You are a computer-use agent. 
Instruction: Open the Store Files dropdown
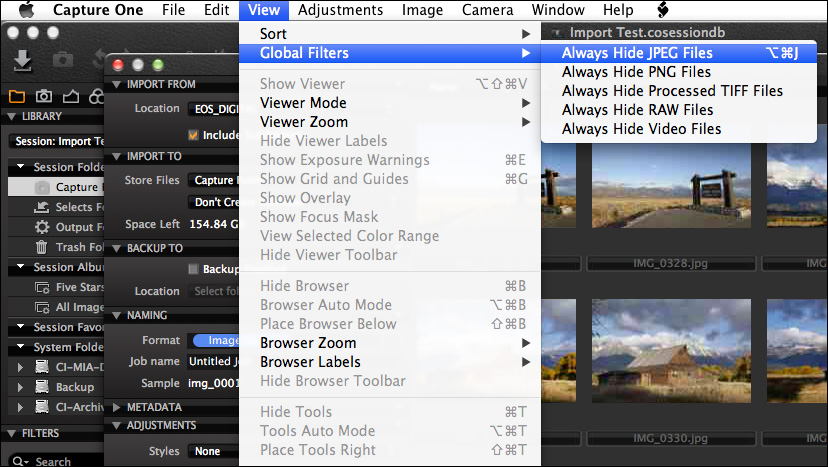(214, 180)
